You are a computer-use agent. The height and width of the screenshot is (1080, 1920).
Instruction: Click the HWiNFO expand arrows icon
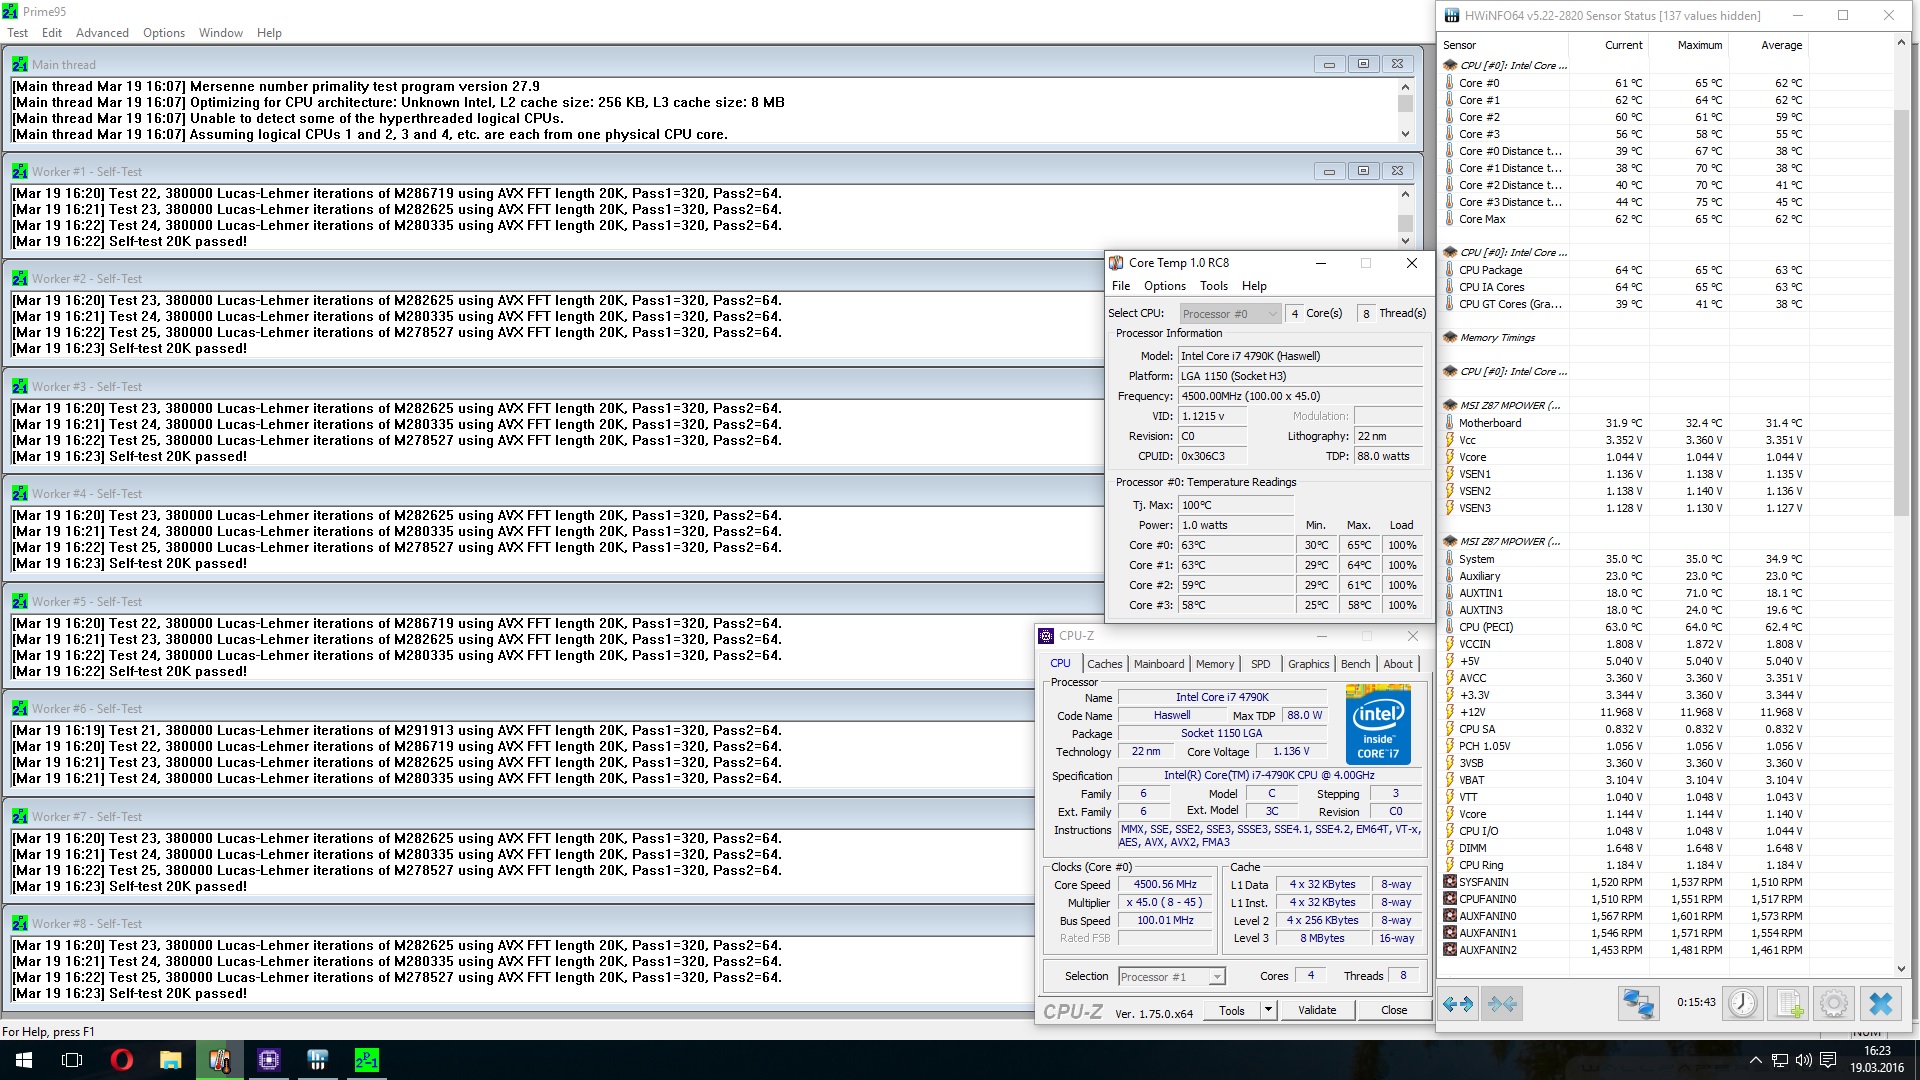[x=1458, y=1004]
